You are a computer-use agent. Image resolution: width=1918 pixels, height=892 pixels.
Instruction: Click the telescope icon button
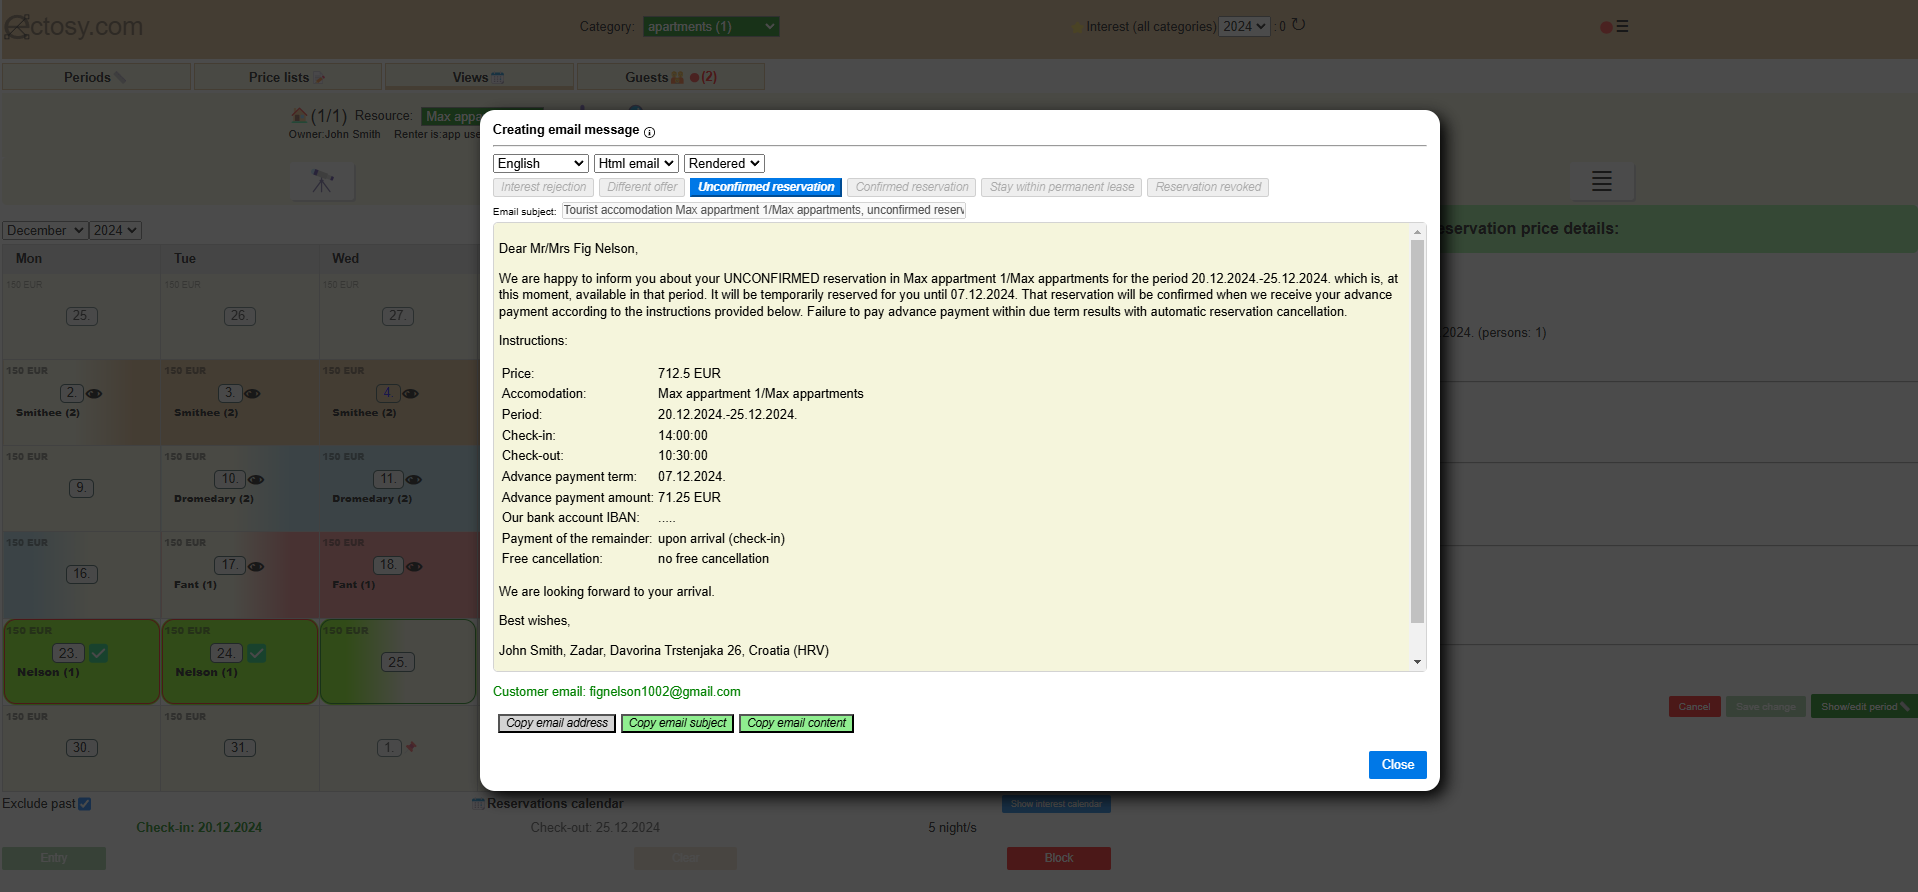pos(322,181)
